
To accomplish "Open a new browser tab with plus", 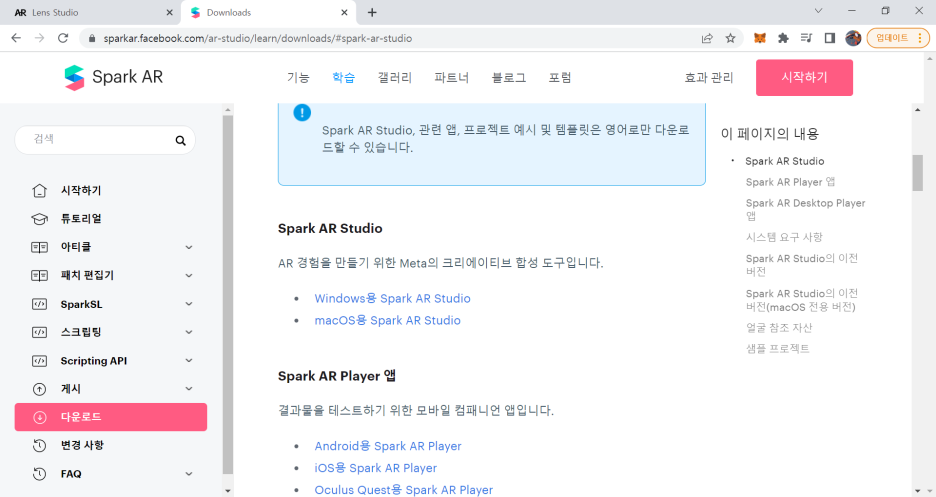I will click(x=372, y=13).
